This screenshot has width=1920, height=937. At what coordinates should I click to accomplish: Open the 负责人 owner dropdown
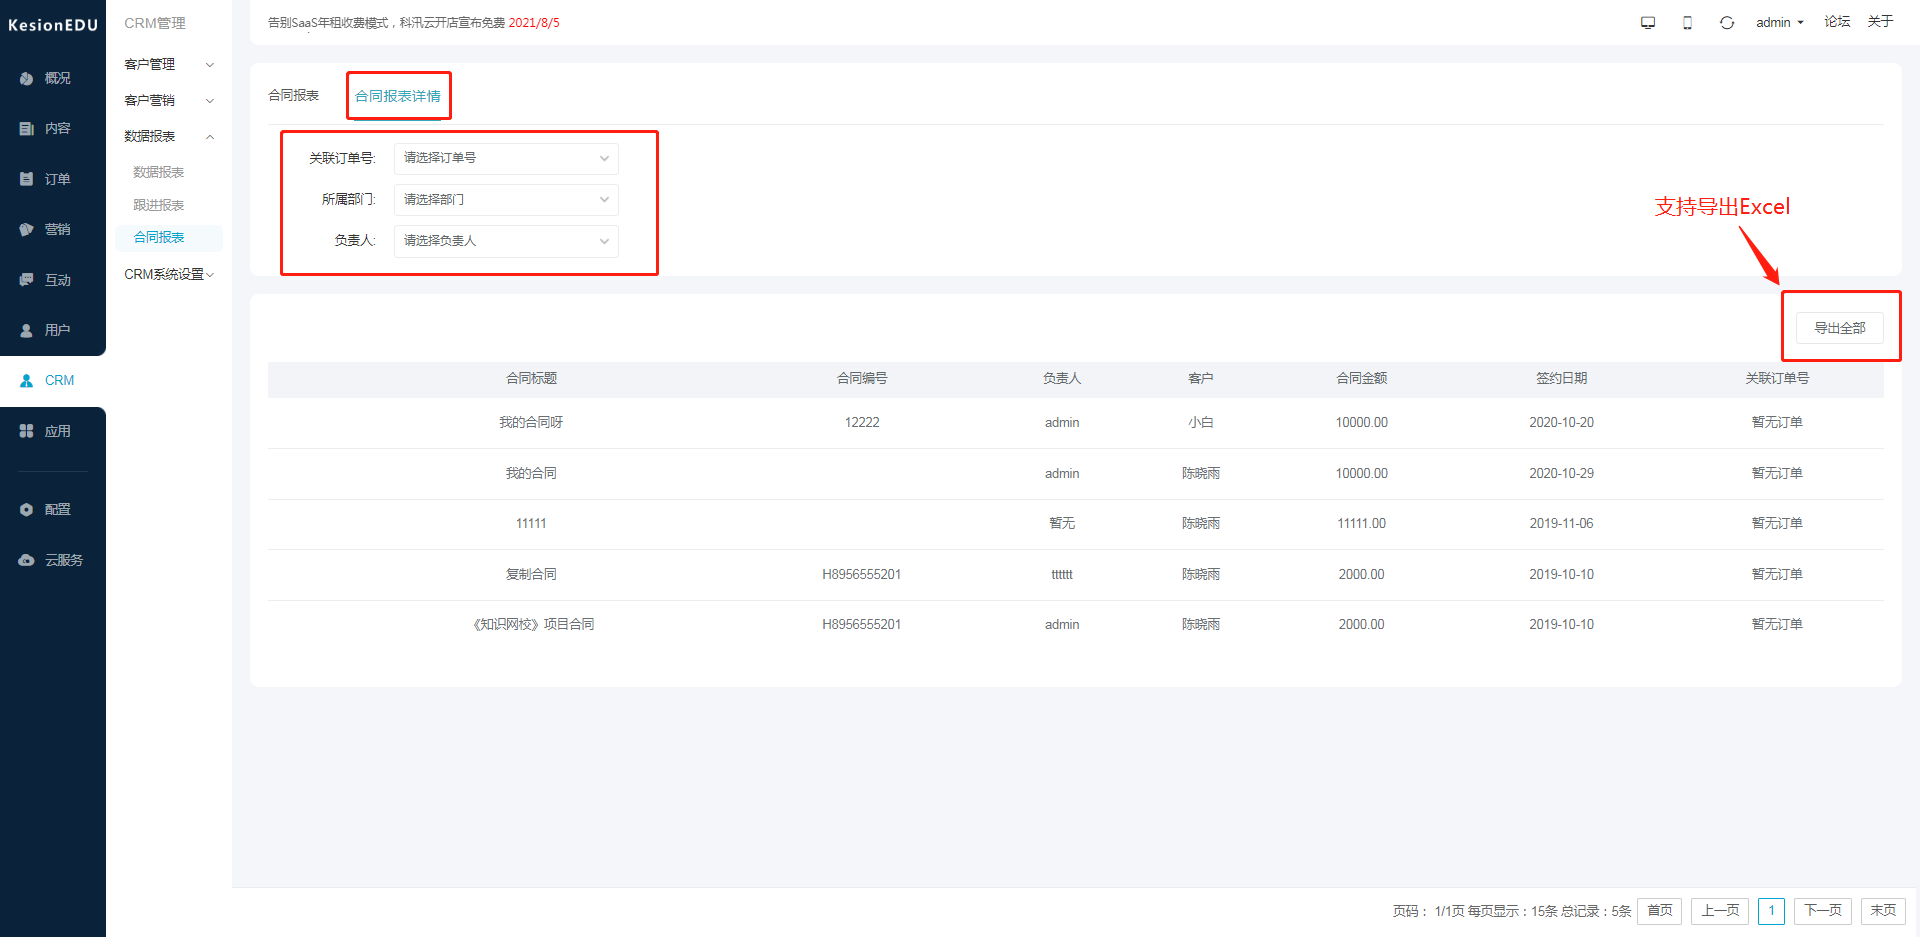tap(506, 241)
